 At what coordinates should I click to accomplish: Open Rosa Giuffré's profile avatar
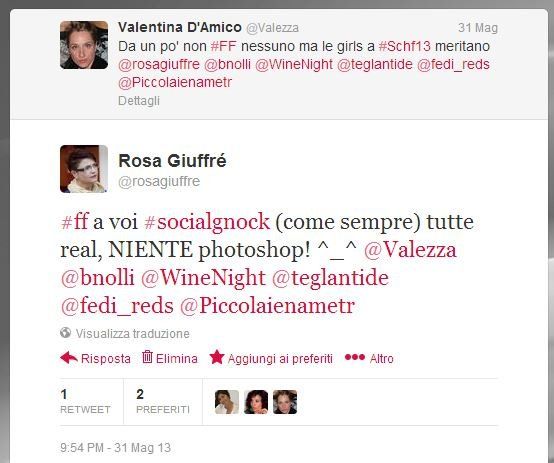coord(84,169)
